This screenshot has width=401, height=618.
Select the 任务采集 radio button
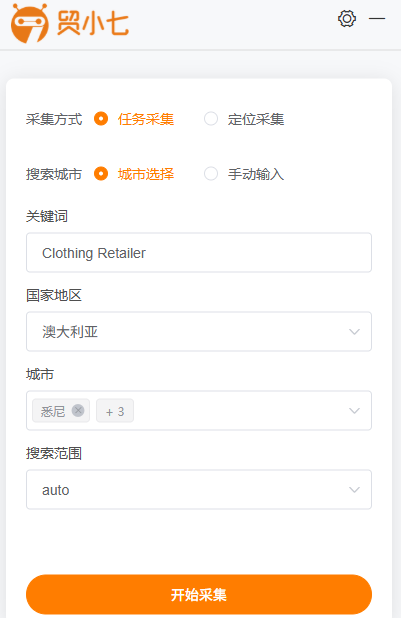pyautogui.click(x=101, y=119)
